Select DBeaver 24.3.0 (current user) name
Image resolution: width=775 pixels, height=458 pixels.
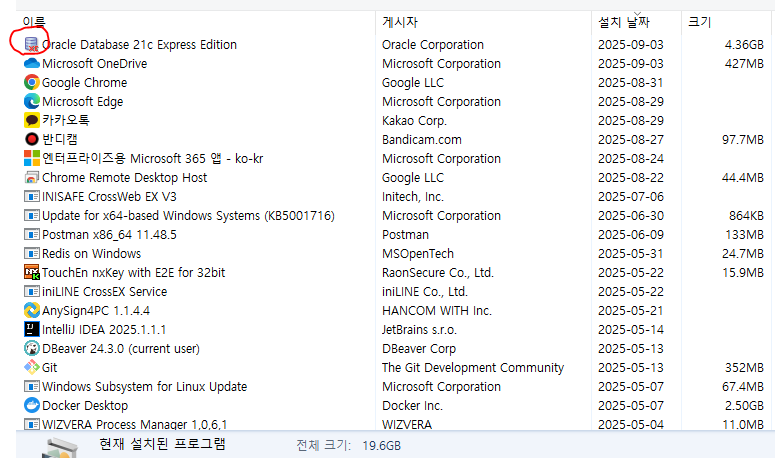click(121, 349)
